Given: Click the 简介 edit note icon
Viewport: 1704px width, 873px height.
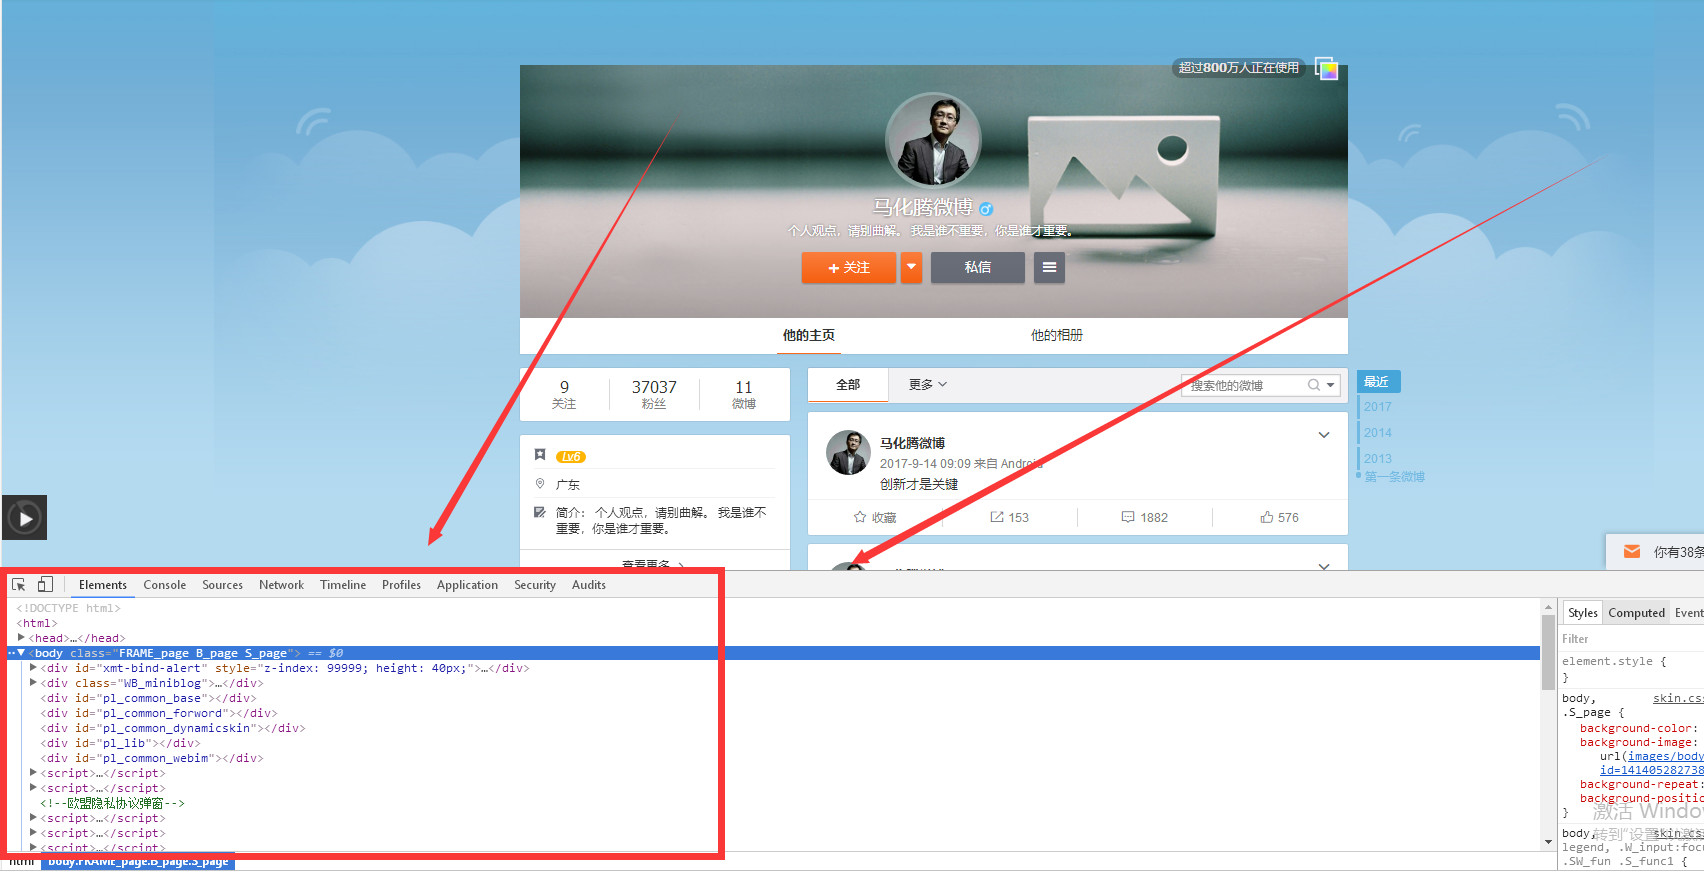Looking at the screenshot, I should pos(540,512).
